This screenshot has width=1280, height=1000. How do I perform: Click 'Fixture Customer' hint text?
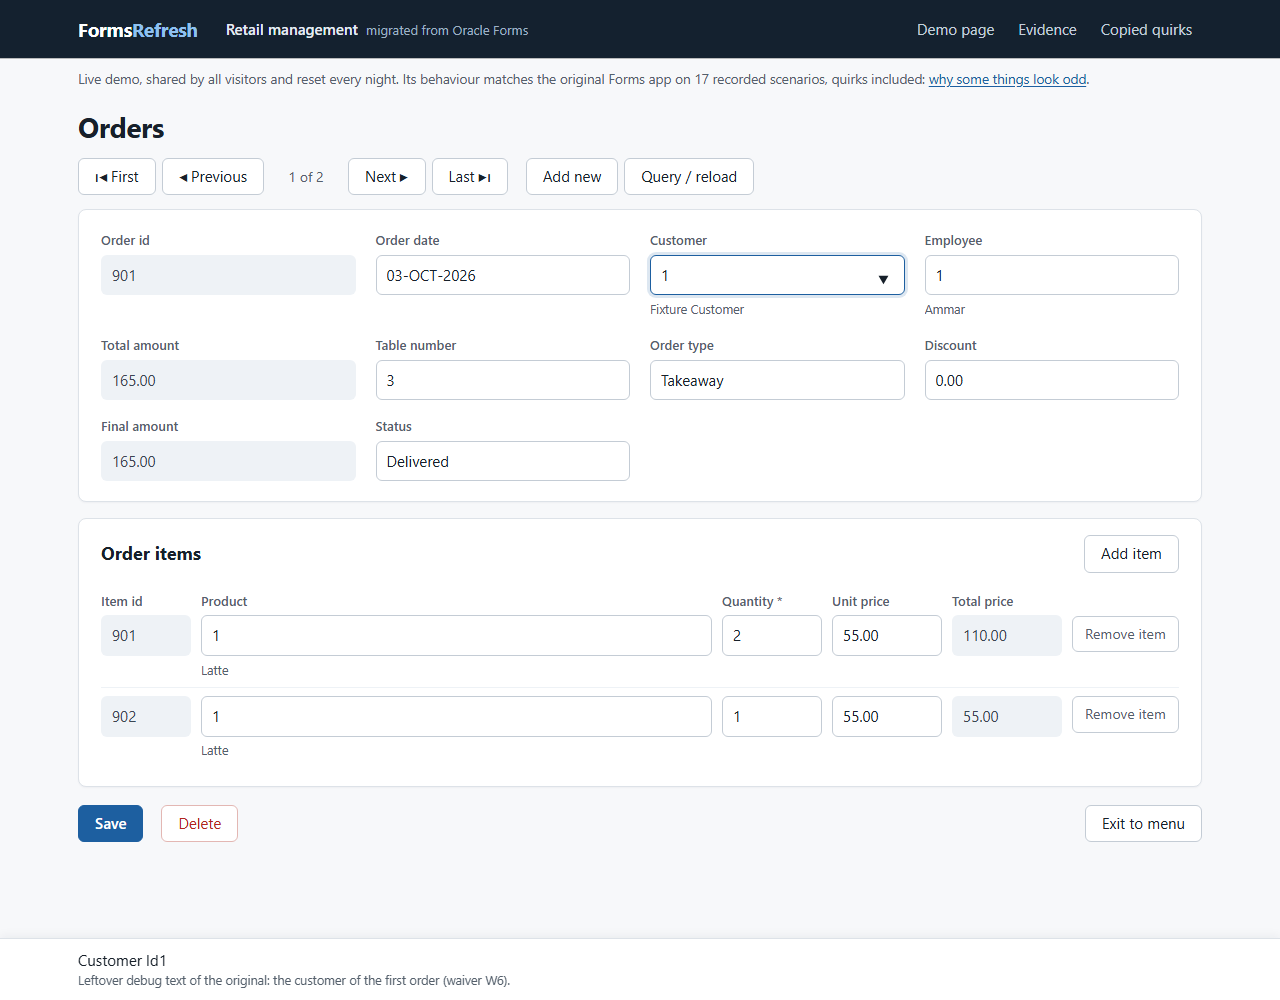697,310
